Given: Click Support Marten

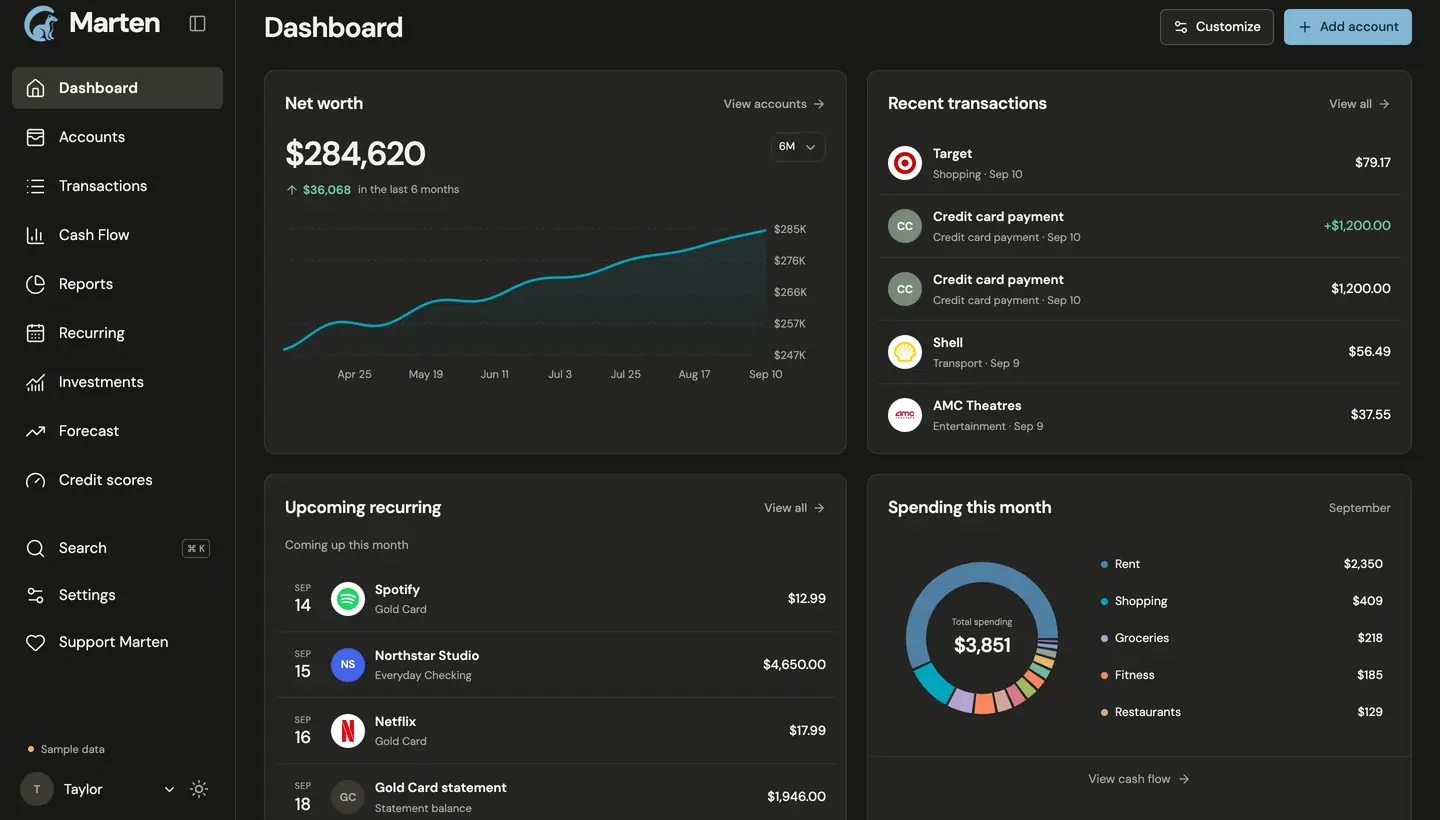Looking at the screenshot, I should tap(117, 642).
